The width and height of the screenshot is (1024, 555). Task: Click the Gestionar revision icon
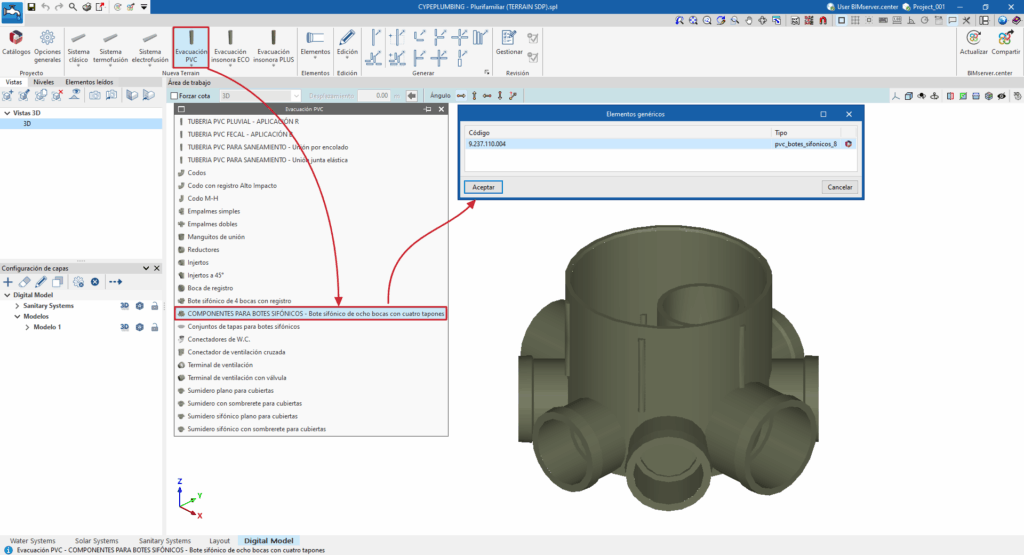(509, 41)
